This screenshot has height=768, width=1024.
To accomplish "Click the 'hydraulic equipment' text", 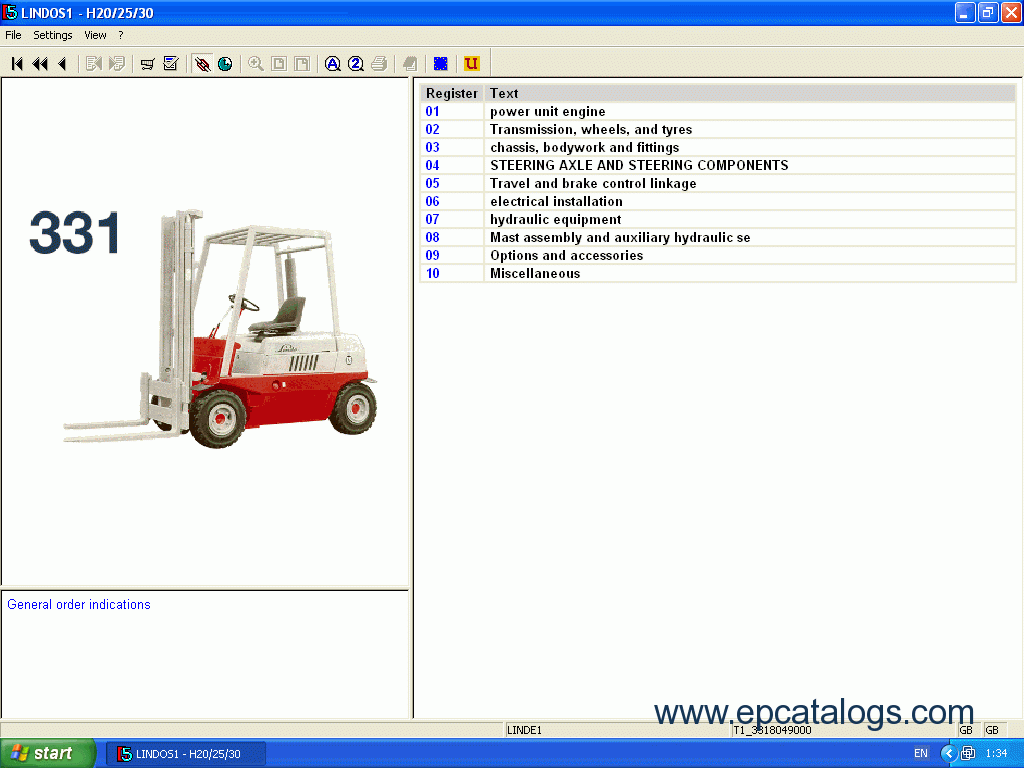I will click(556, 219).
